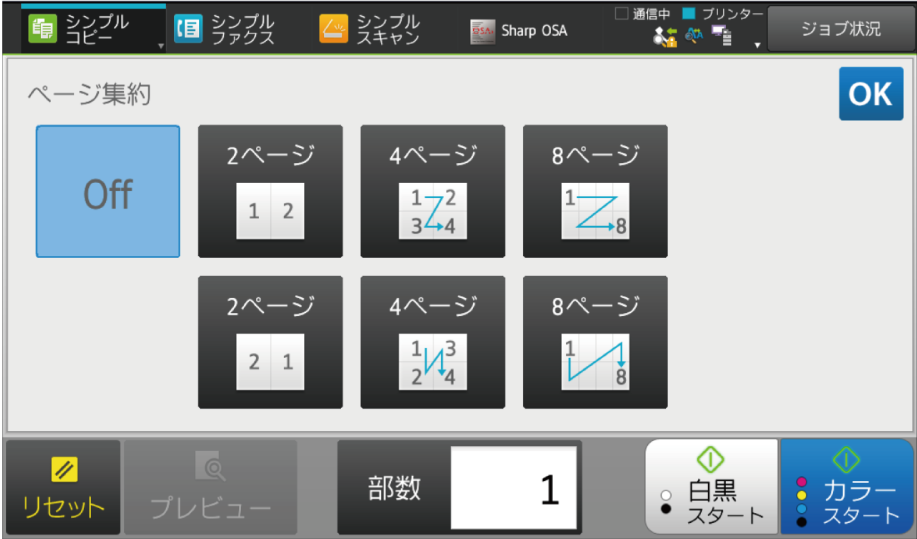The width and height of the screenshot is (917, 539).
Task: Expand the status area dropdown arrow
Action: 757,45
